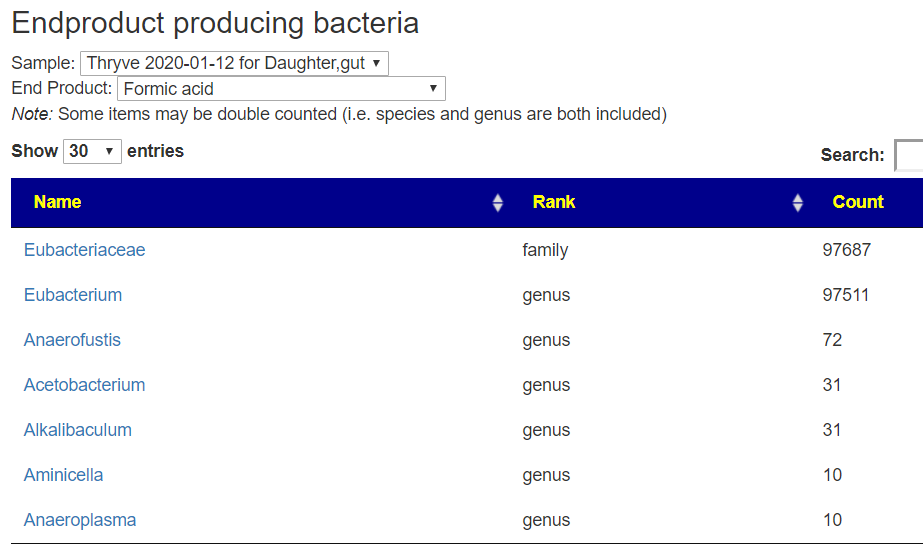
Task: Open the Sample dropdown
Action: 234,63
